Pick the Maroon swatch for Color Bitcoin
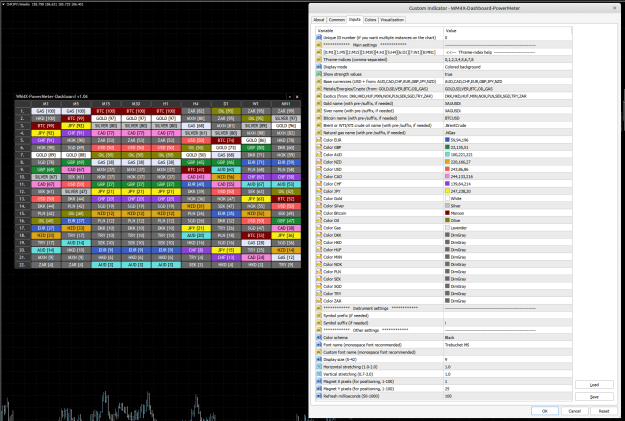The height and width of the screenshot is (421, 625). point(447,213)
